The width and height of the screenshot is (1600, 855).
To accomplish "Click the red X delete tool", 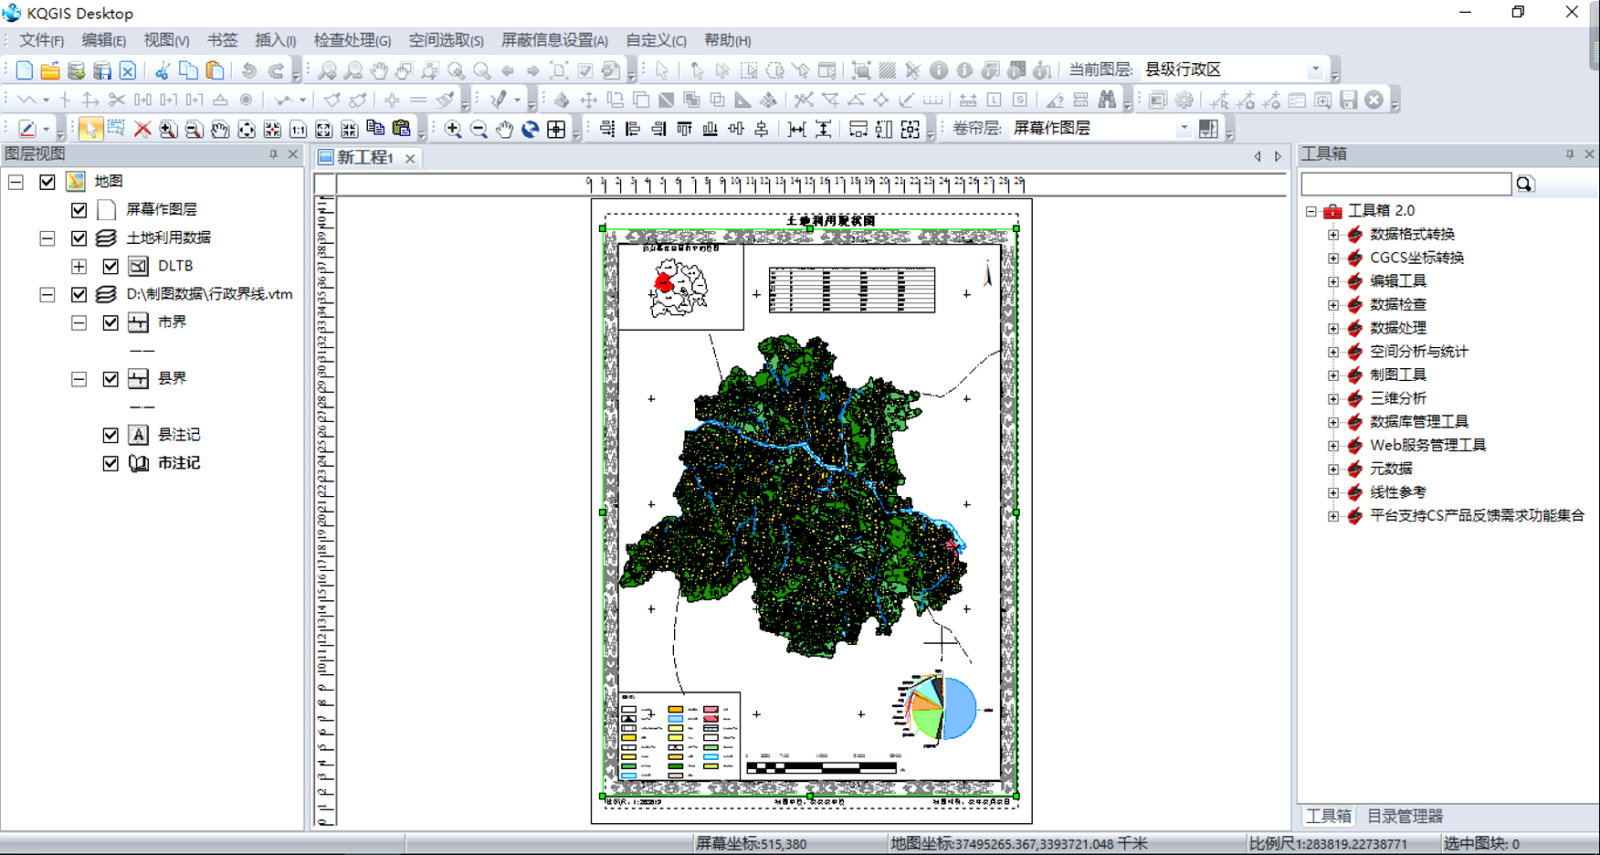I will pyautogui.click(x=142, y=129).
